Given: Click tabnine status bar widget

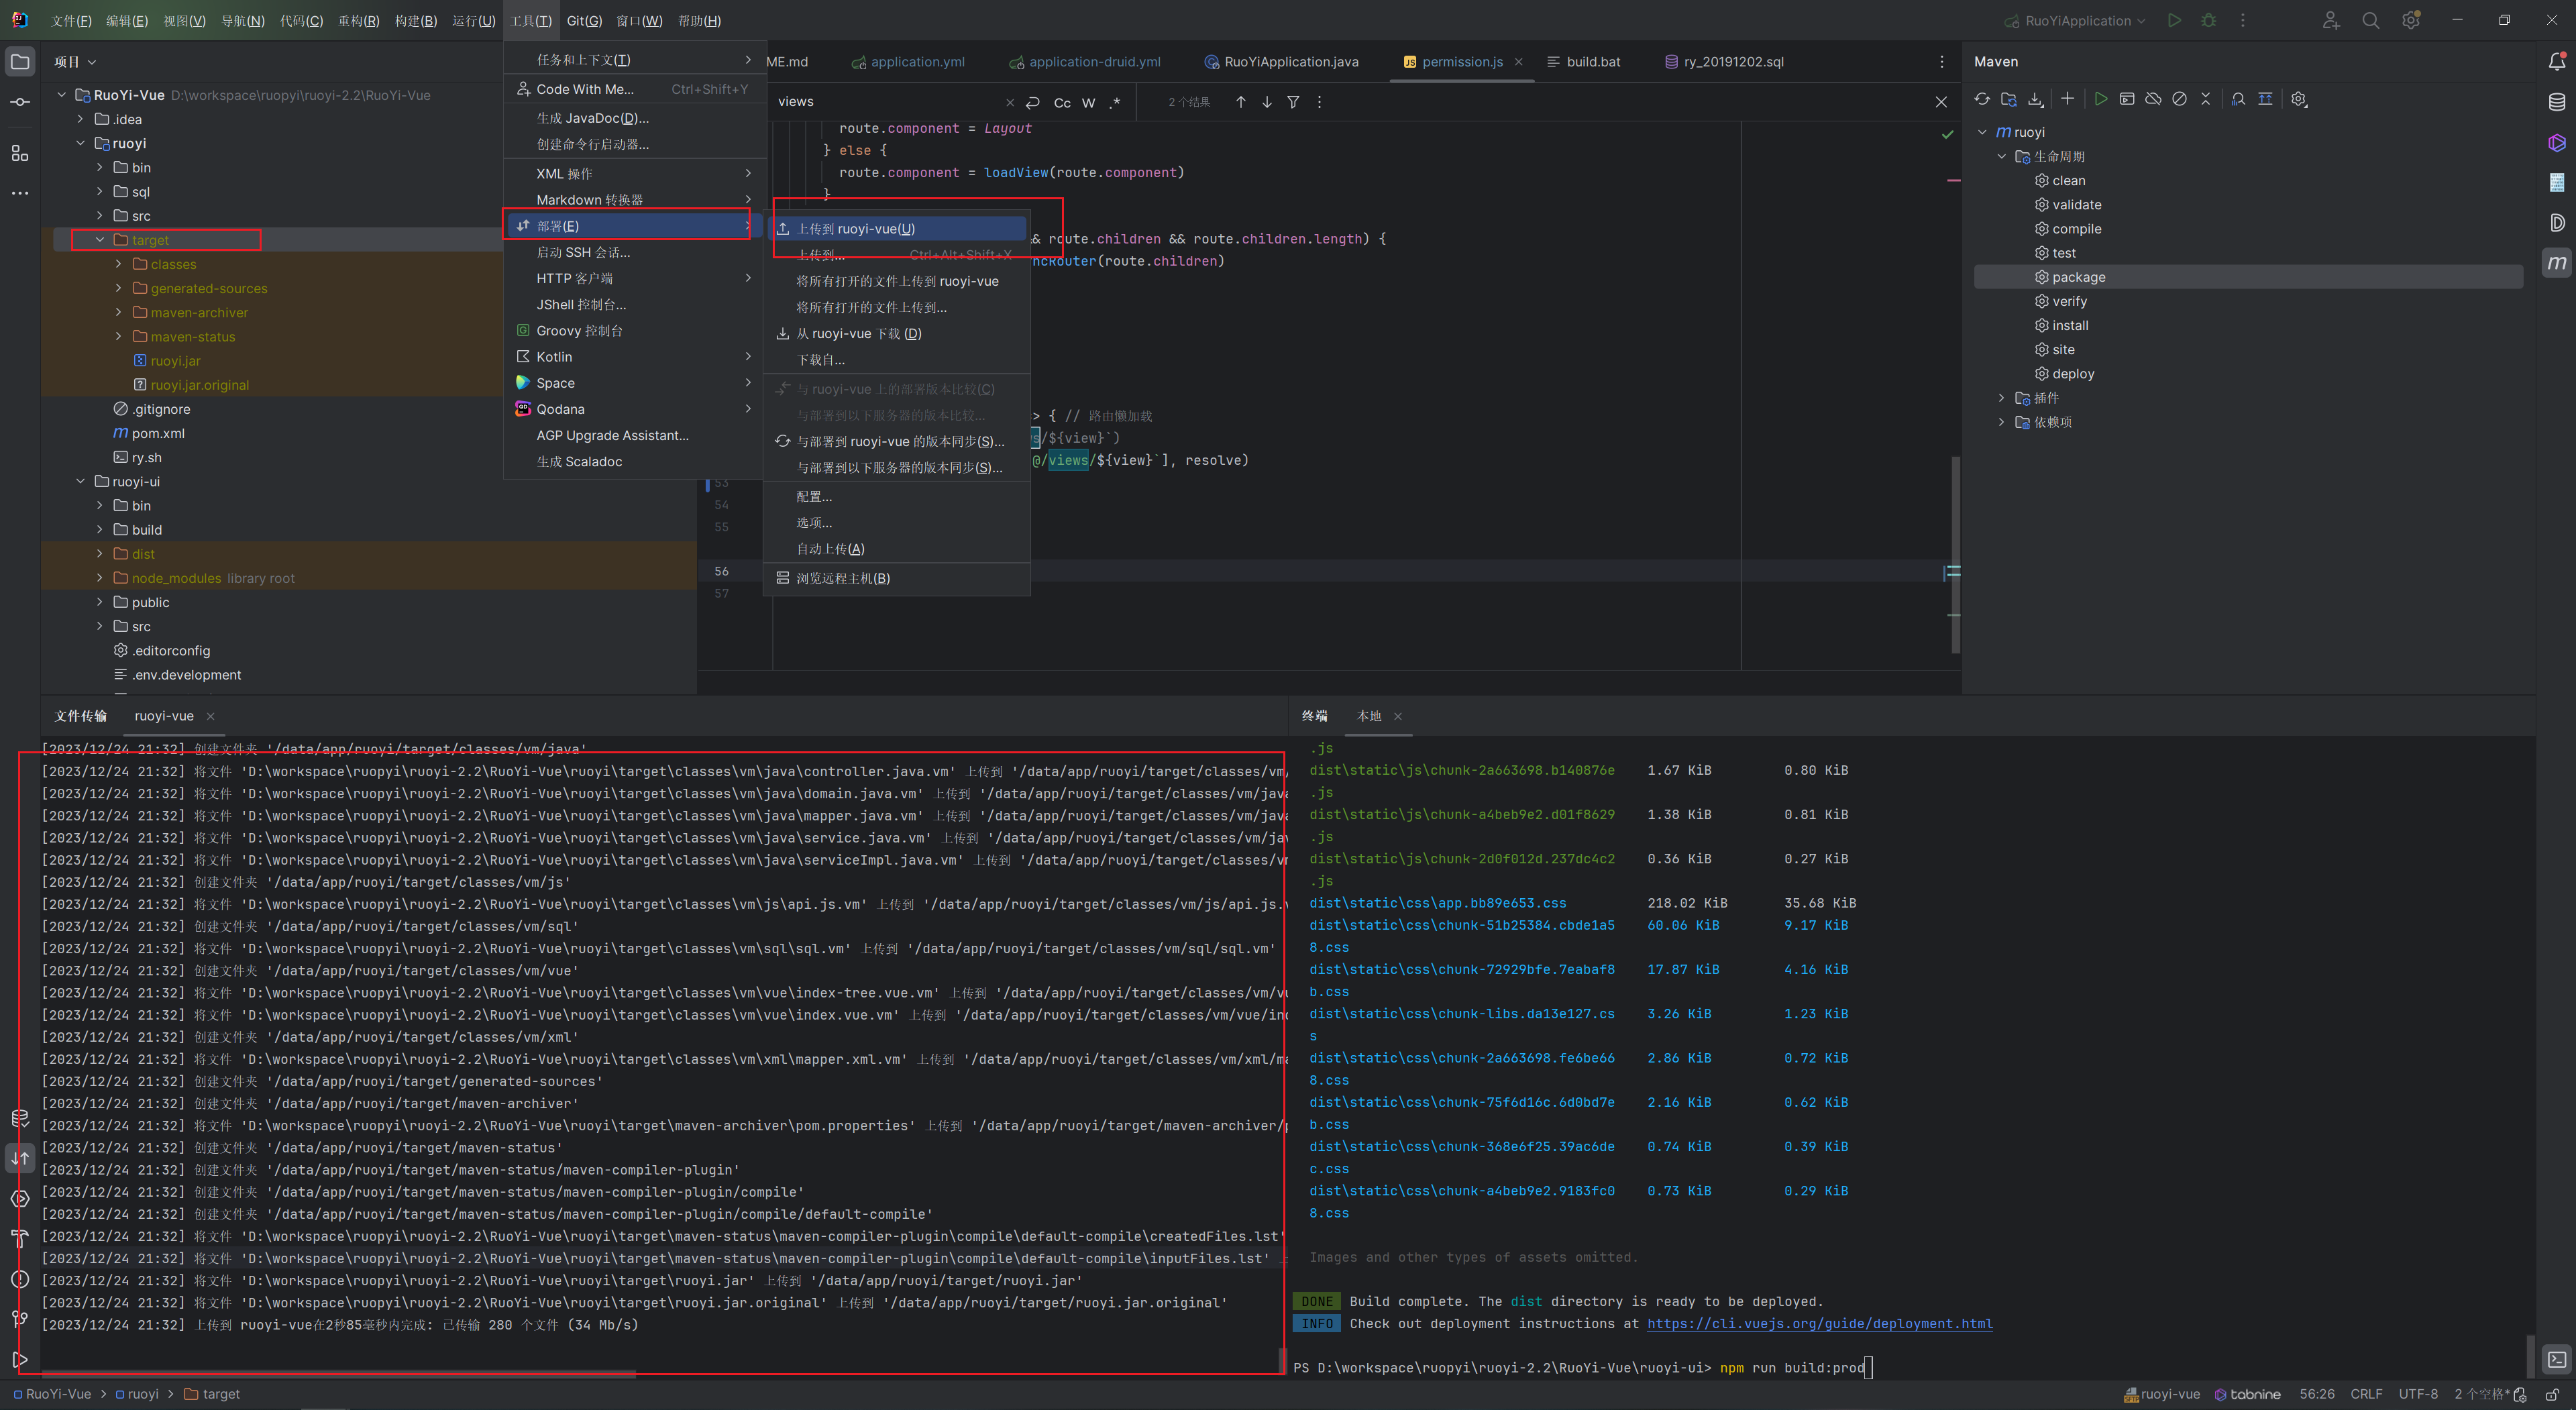Looking at the screenshot, I should pos(2247,1394).
